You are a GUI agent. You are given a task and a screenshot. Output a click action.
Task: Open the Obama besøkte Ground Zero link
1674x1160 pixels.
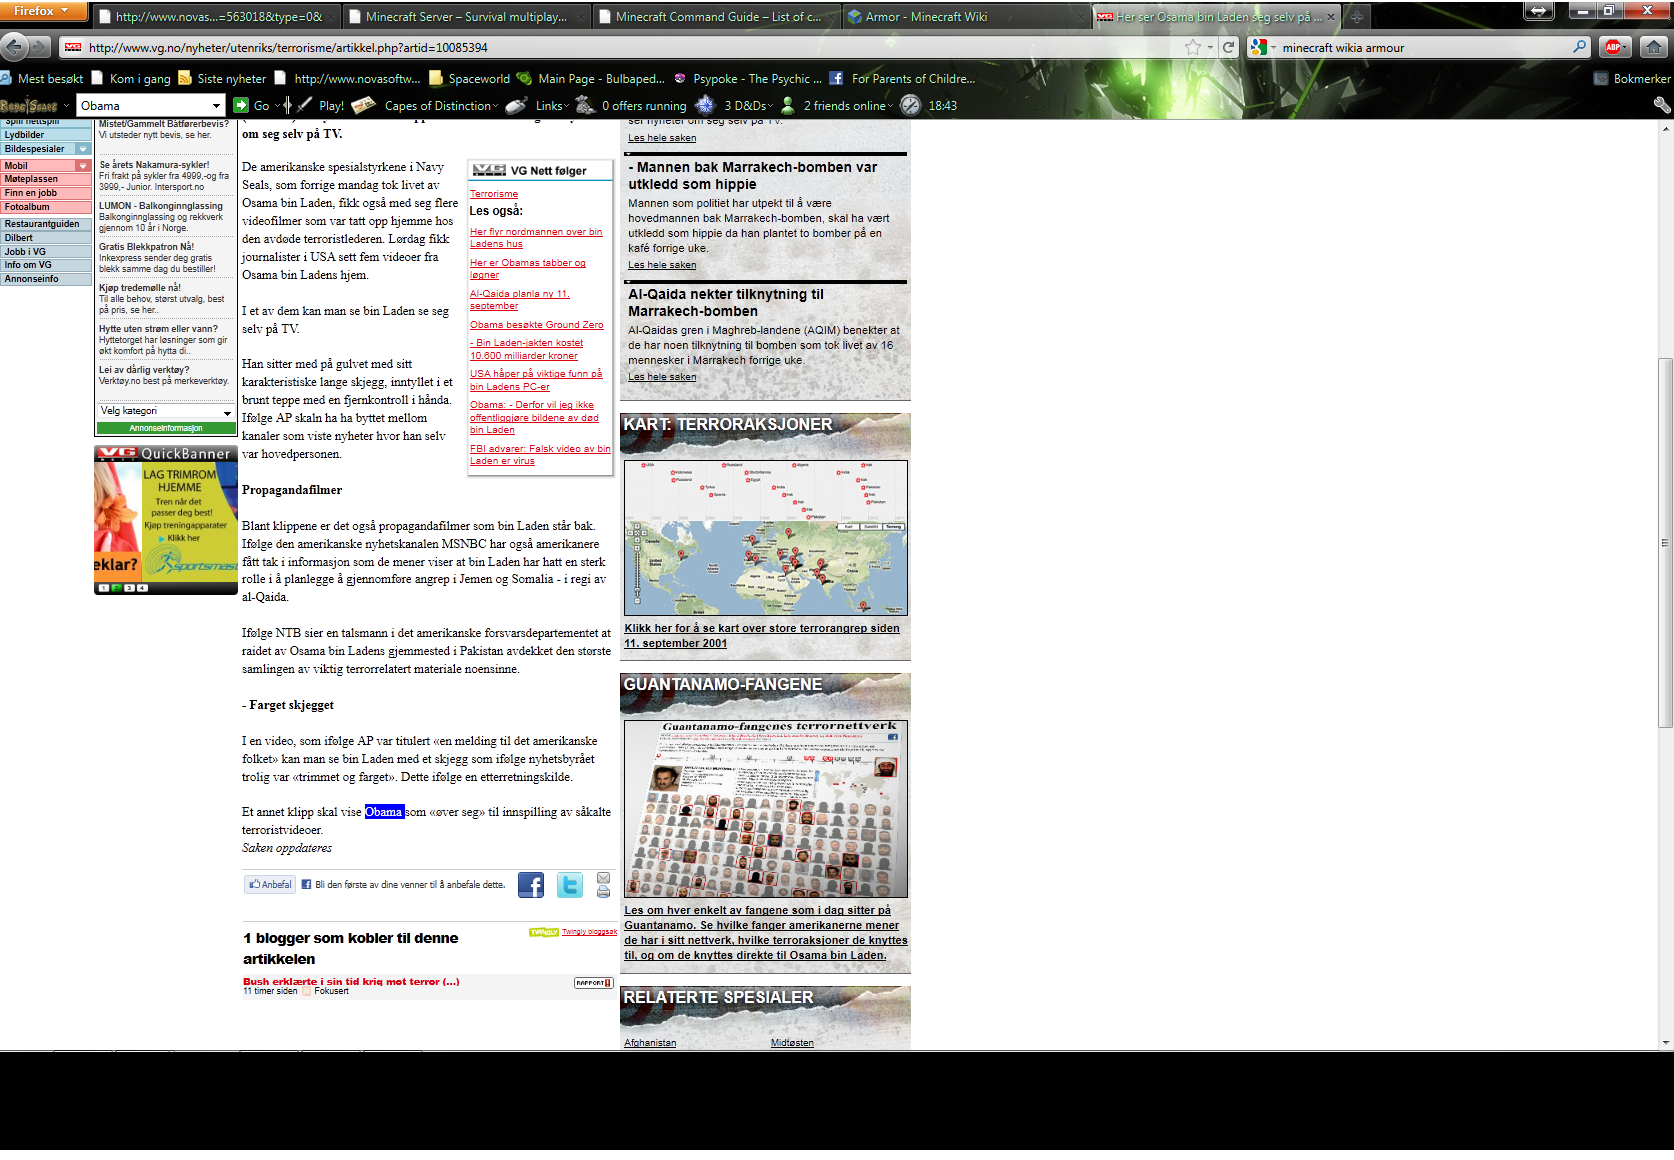click(537, 325)
